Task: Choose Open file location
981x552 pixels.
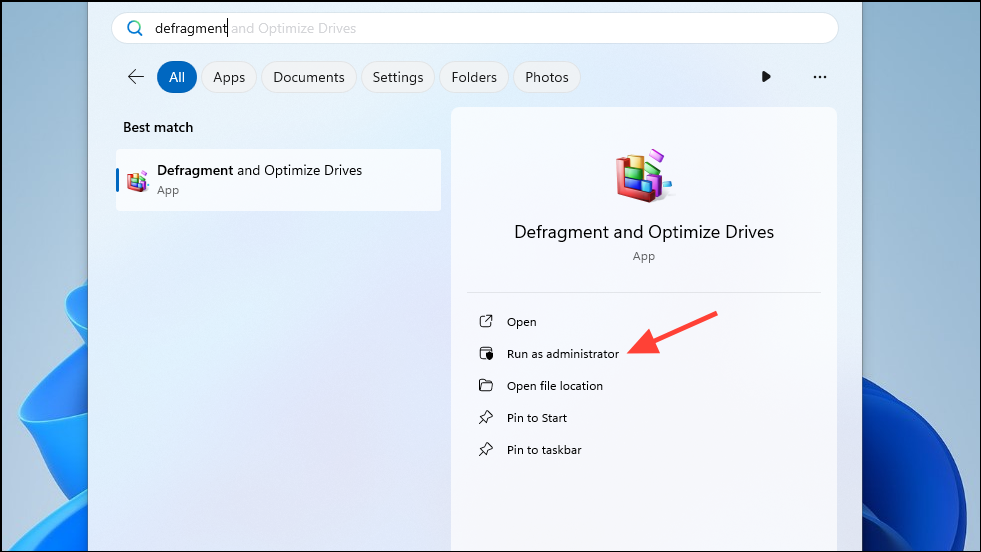Action: pos(555,386)
